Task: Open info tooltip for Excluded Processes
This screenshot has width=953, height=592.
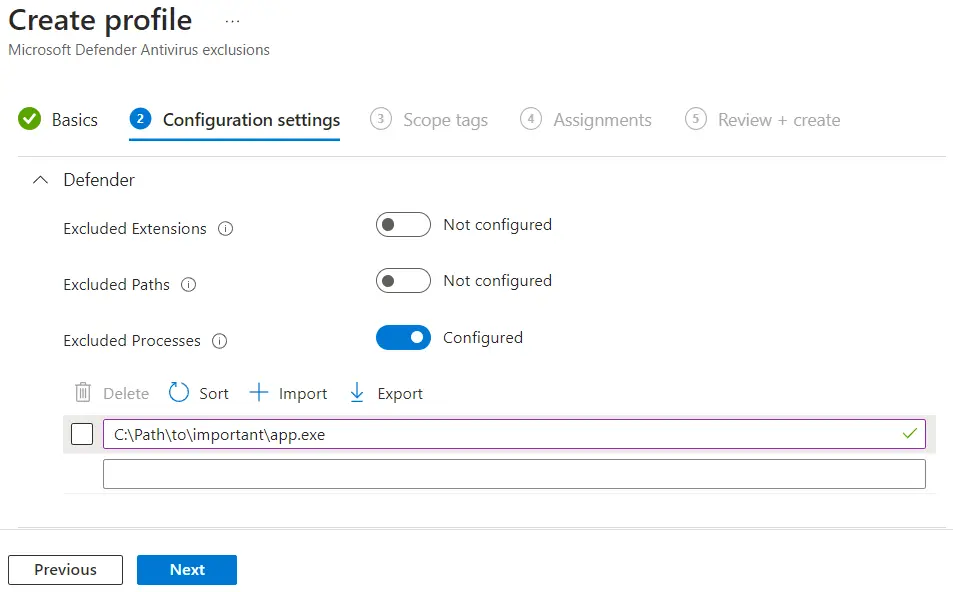Action: click(x=220, y=341)
